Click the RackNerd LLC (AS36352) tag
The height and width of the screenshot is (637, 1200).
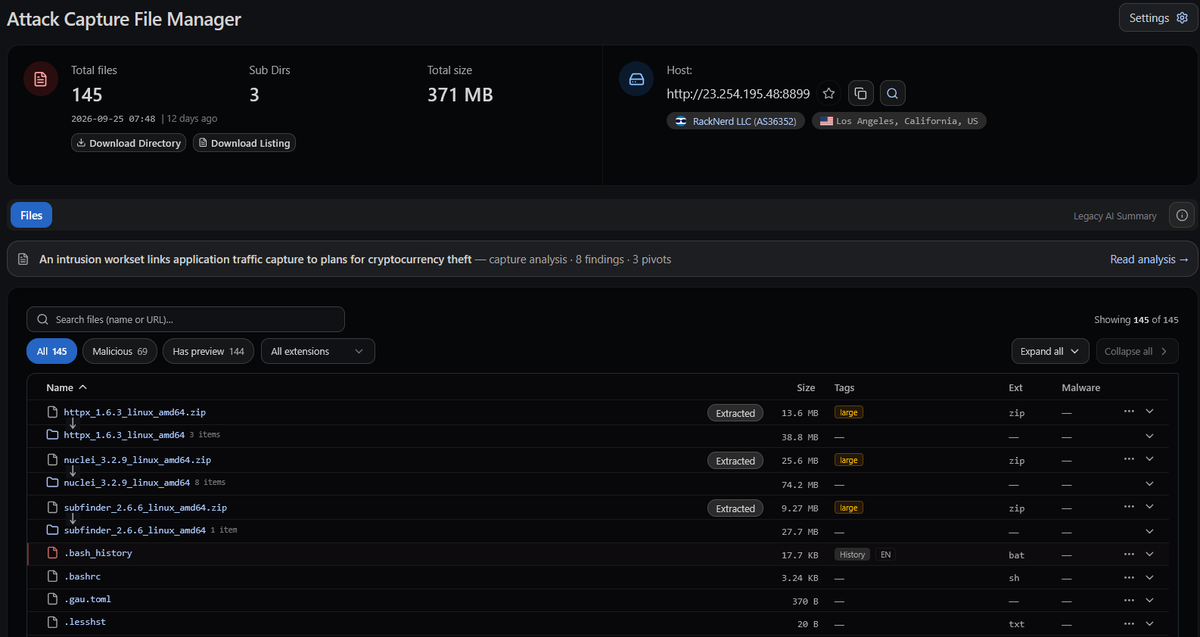pyautogui.click(x=735, y=121)
